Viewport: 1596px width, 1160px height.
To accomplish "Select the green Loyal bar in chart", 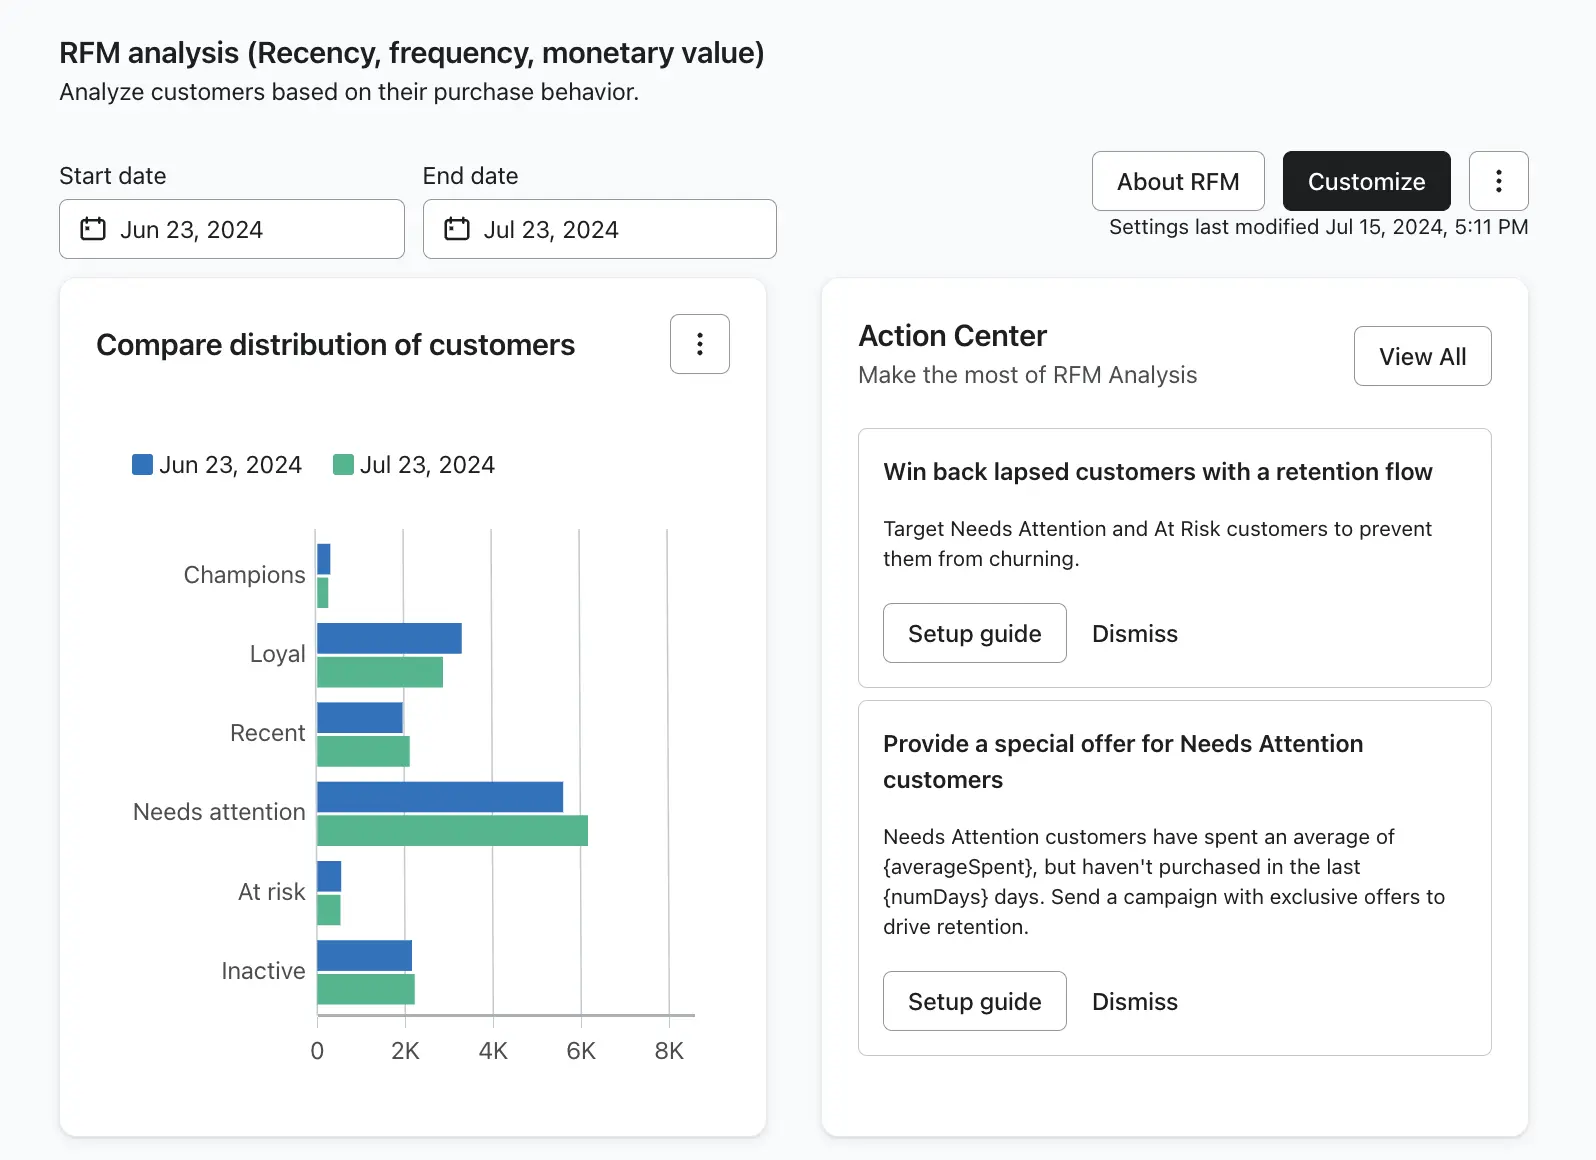I will (379, 672).
